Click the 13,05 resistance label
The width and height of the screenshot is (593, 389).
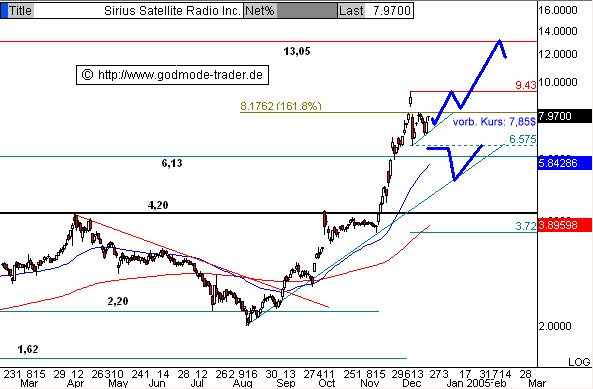coord(297,51)
